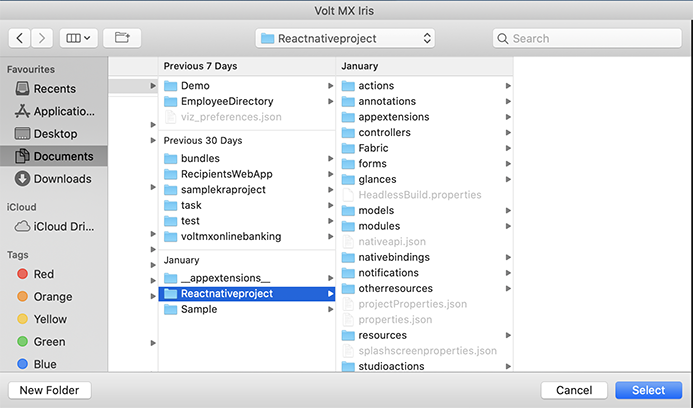Select Applications in the sidebar
Image resolution: width=693 pixels, height=408 pixels.
pos(54,111)
